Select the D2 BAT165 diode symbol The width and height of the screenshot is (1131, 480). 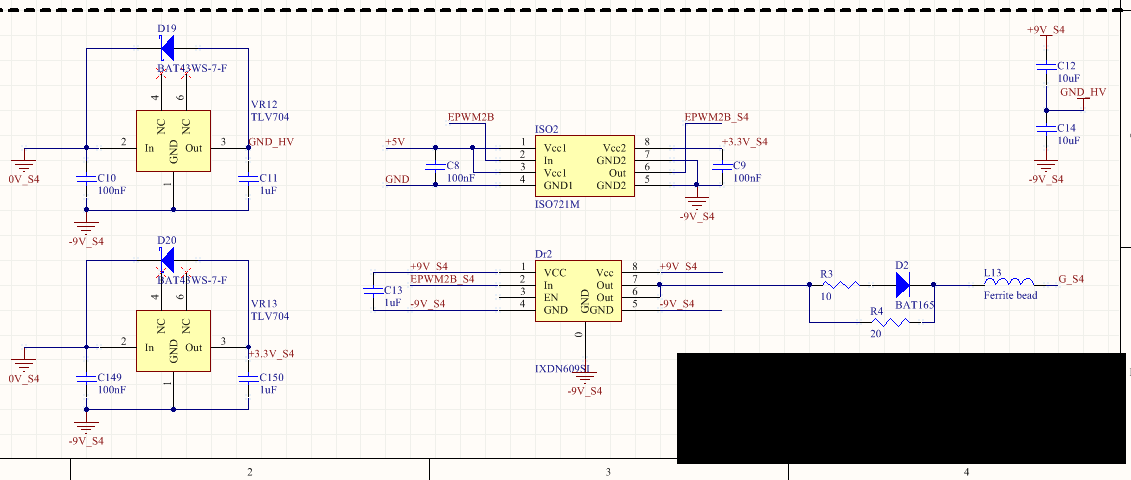902,286
